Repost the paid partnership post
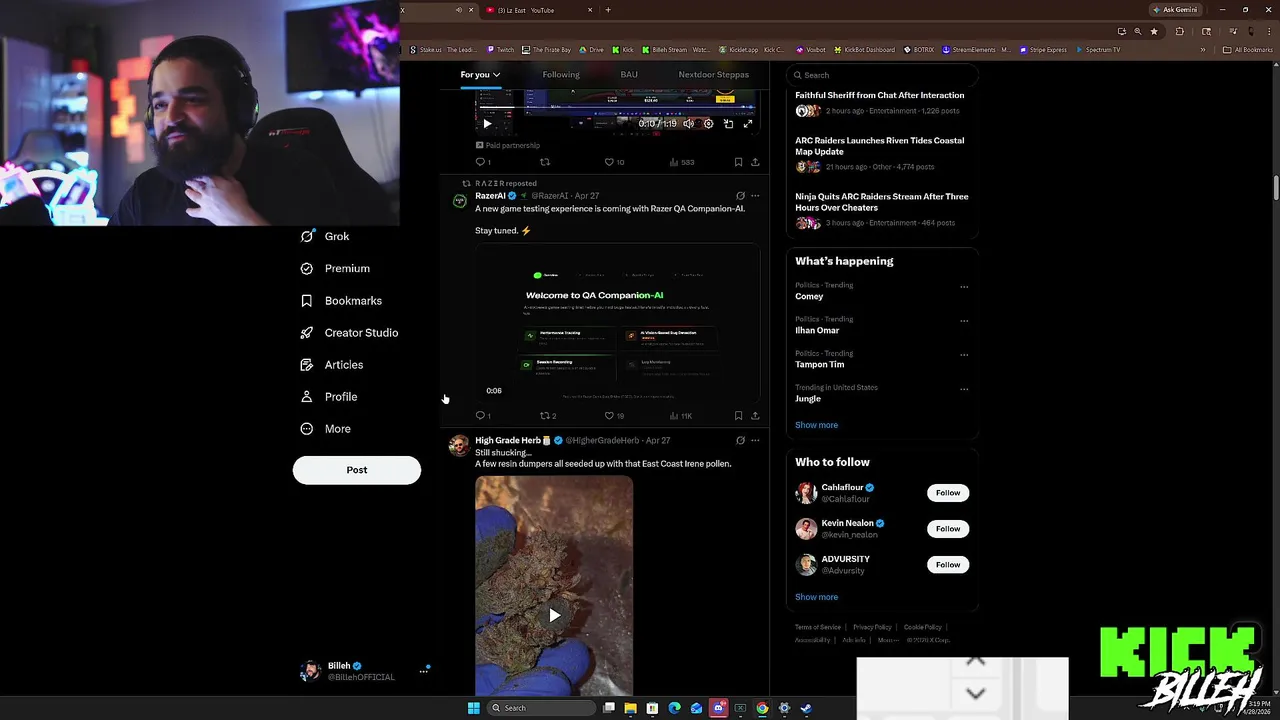The image size is (1280, 720). point(545,162)
